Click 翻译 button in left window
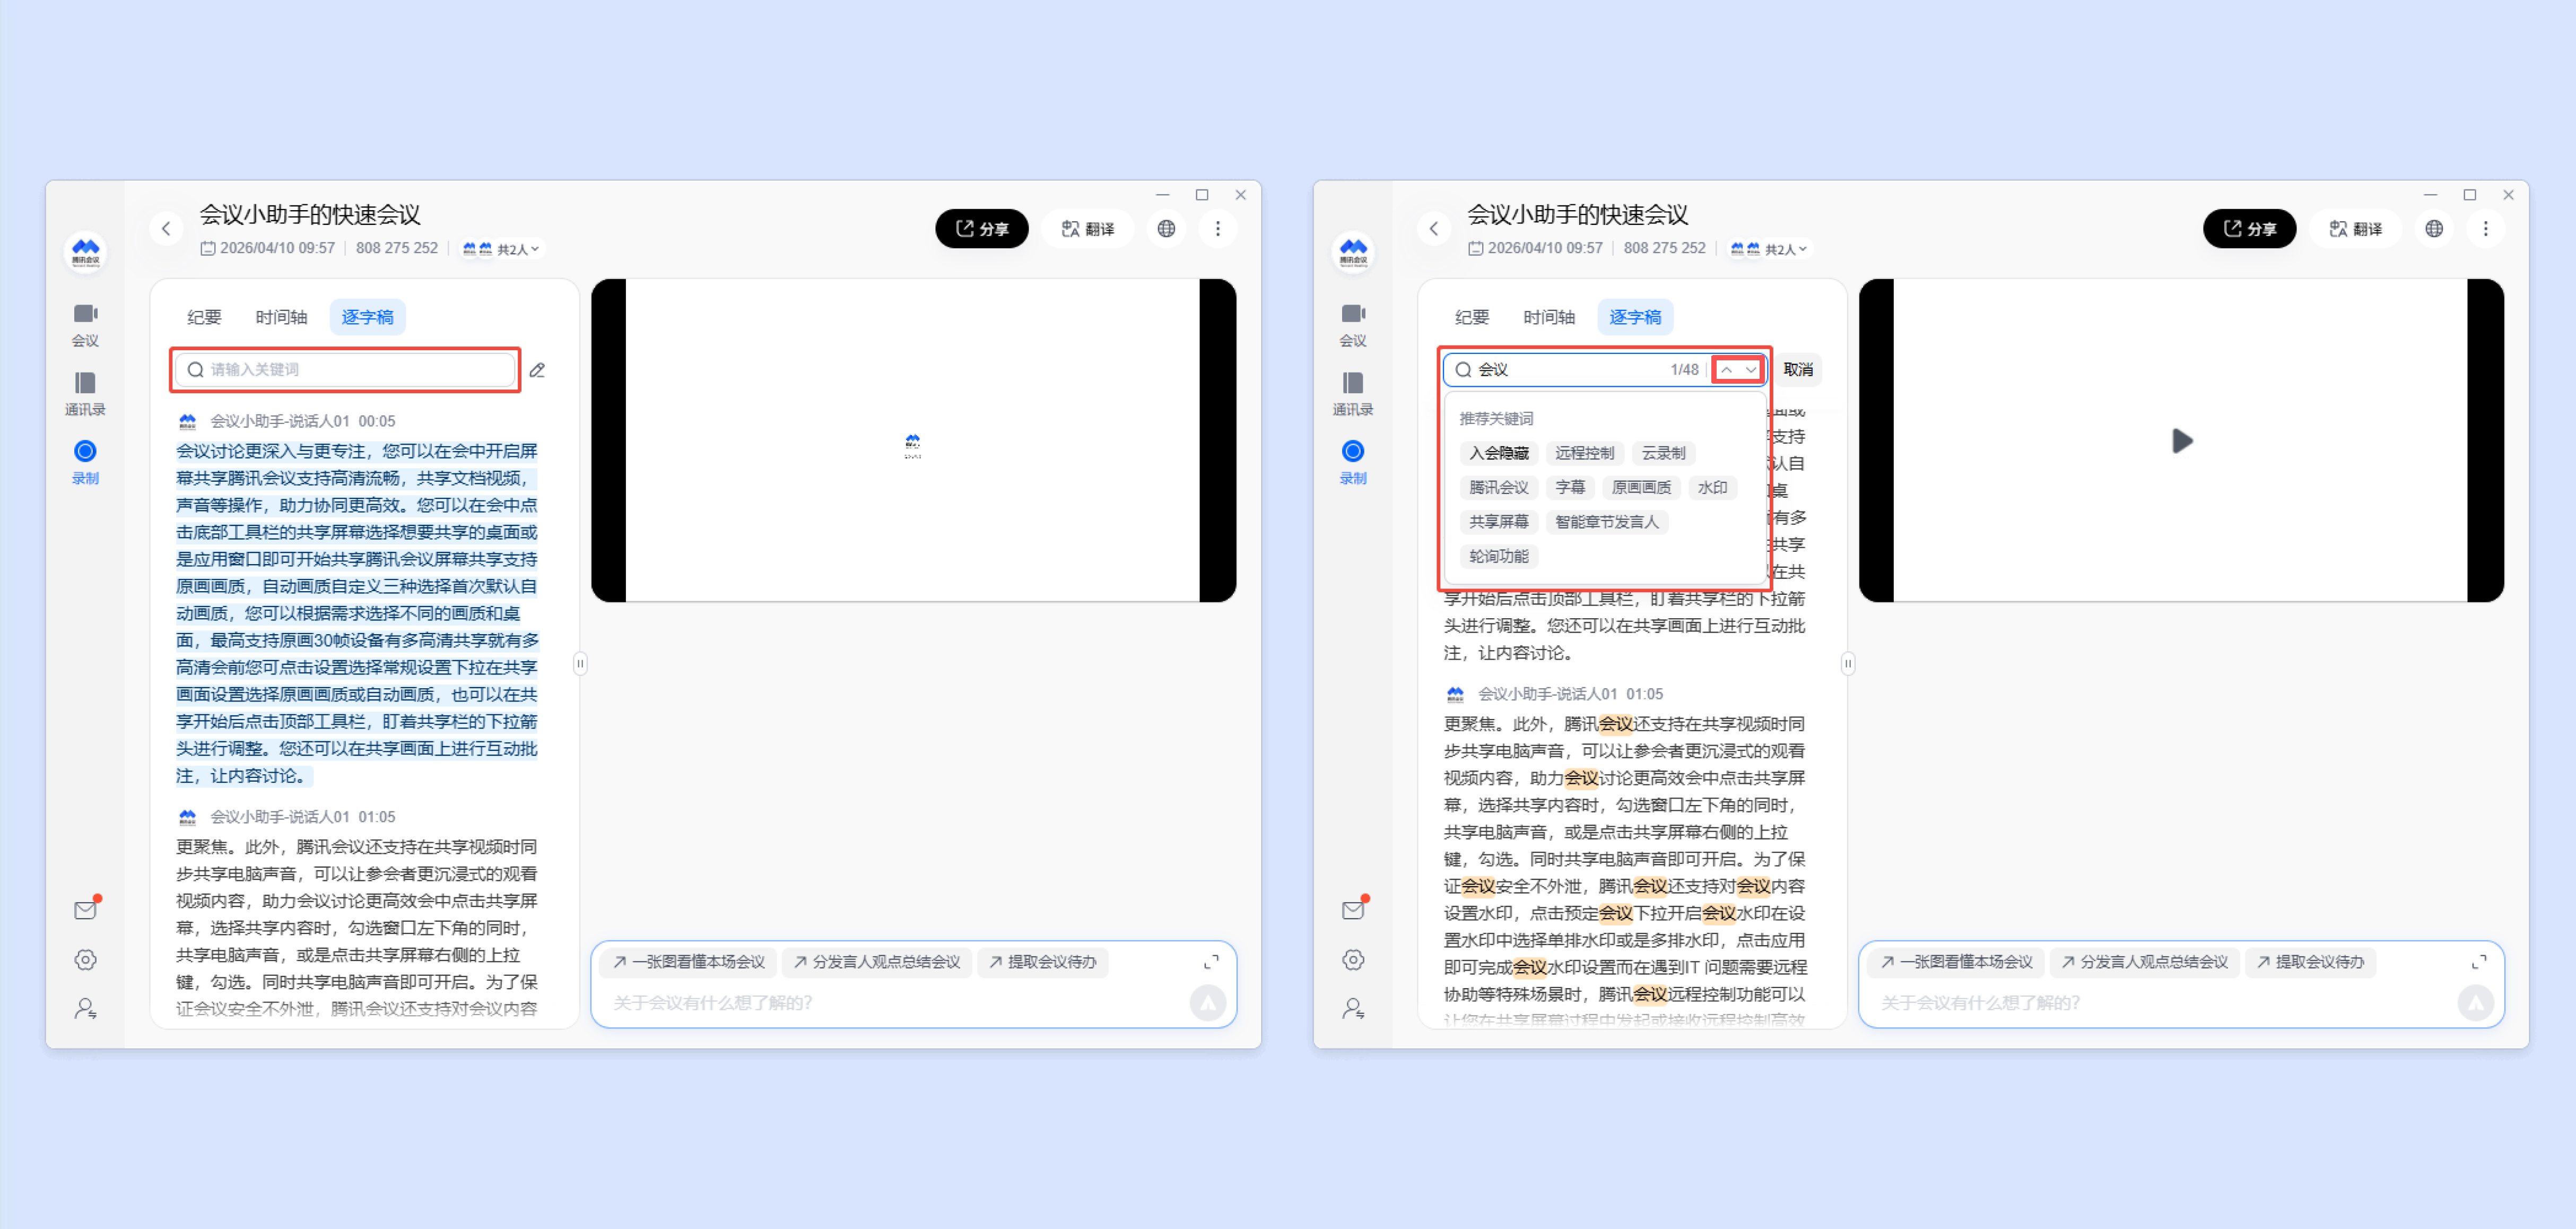This screenshot has width=2576, height=1229. coord(1088,228)
